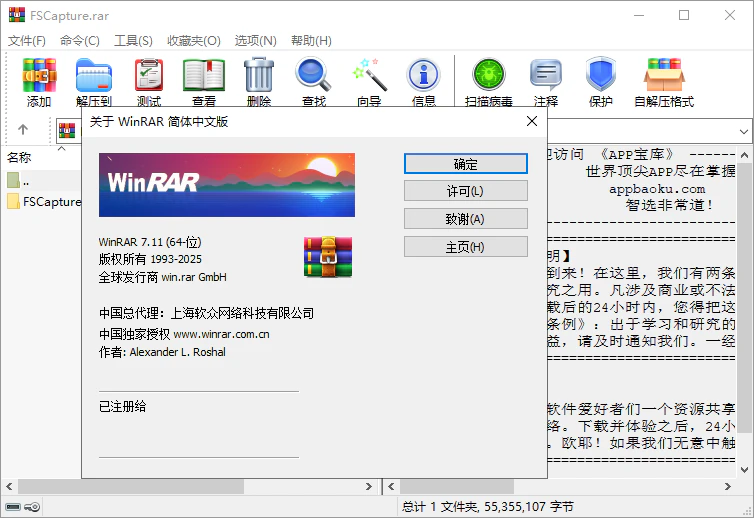
Task: Open the Favorites (收藏夹) menu
Action: point(194,41)
